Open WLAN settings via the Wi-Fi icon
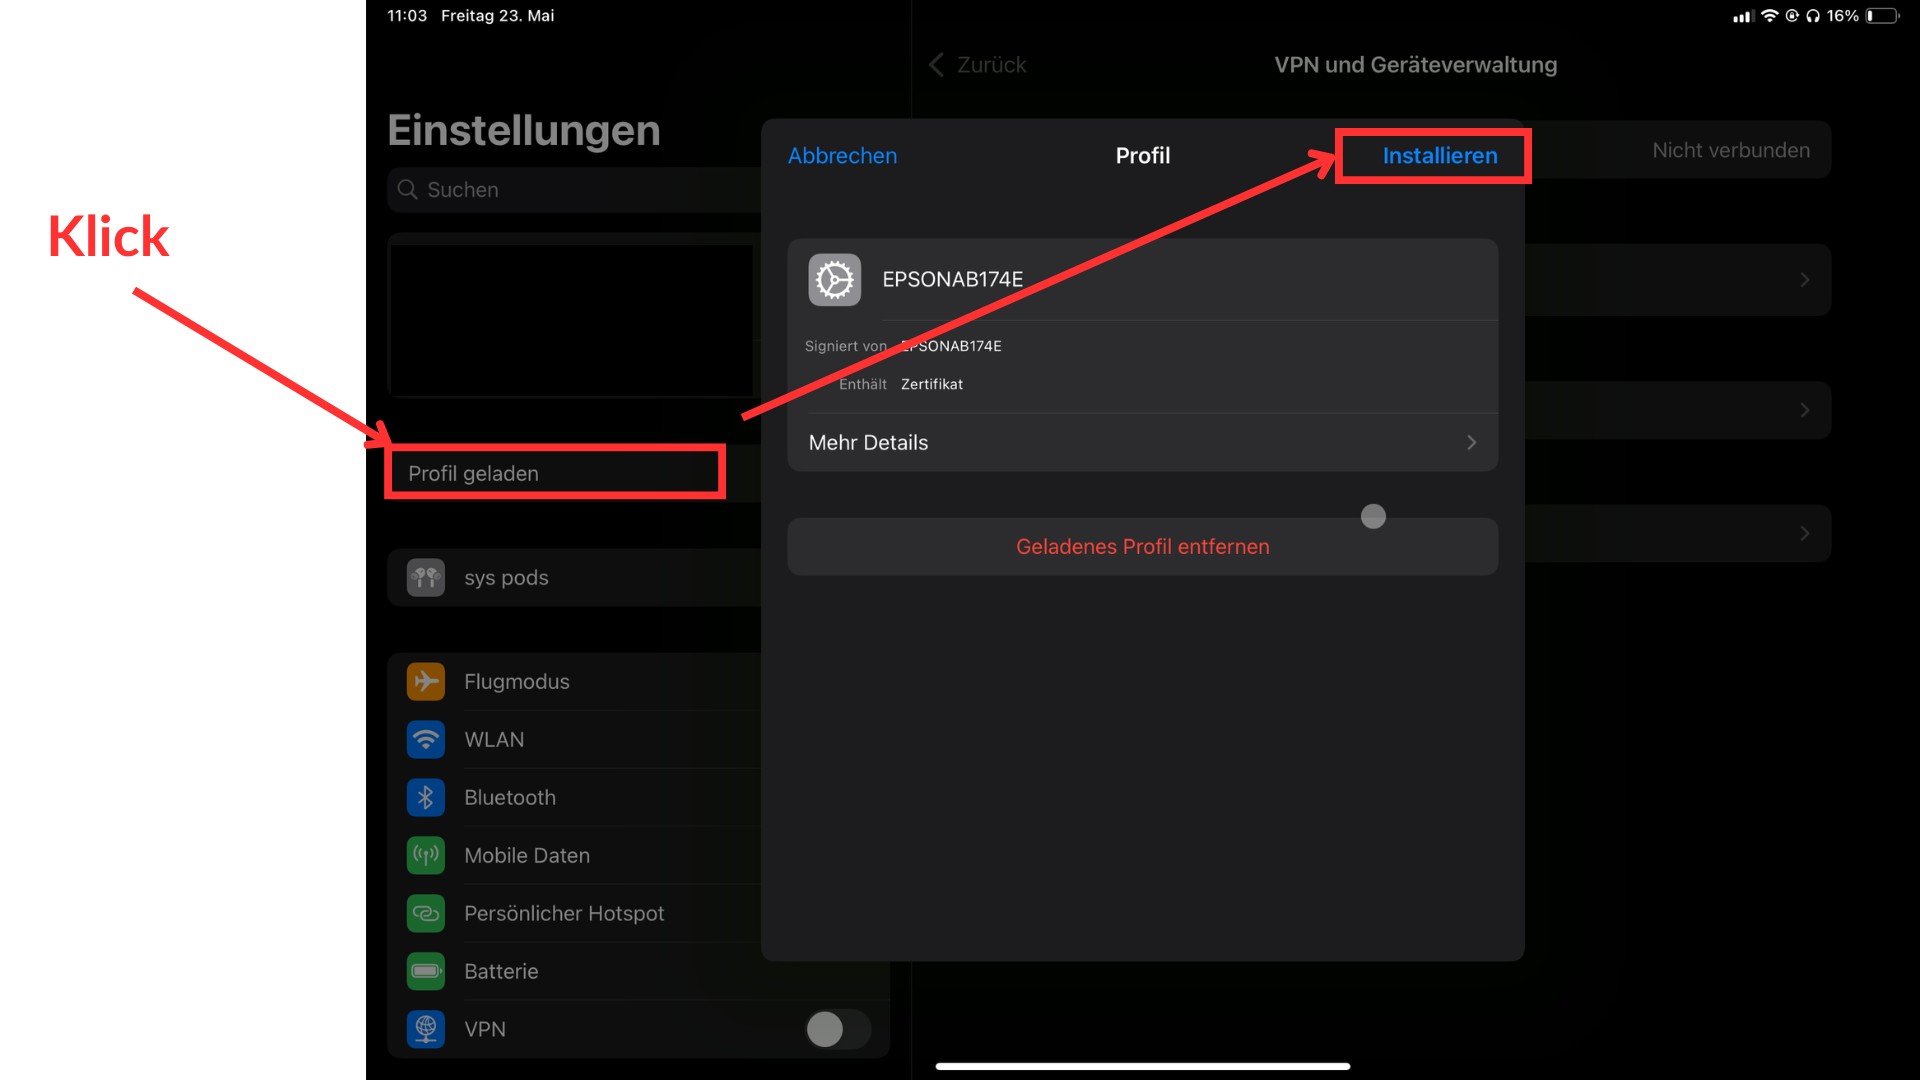The image size is (1920, 1080). pos(425,739)
